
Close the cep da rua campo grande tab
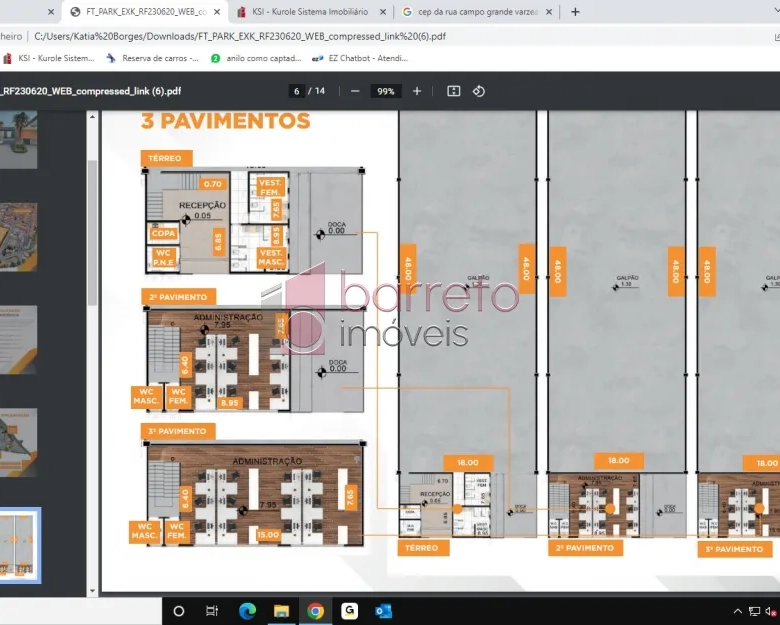549,12
